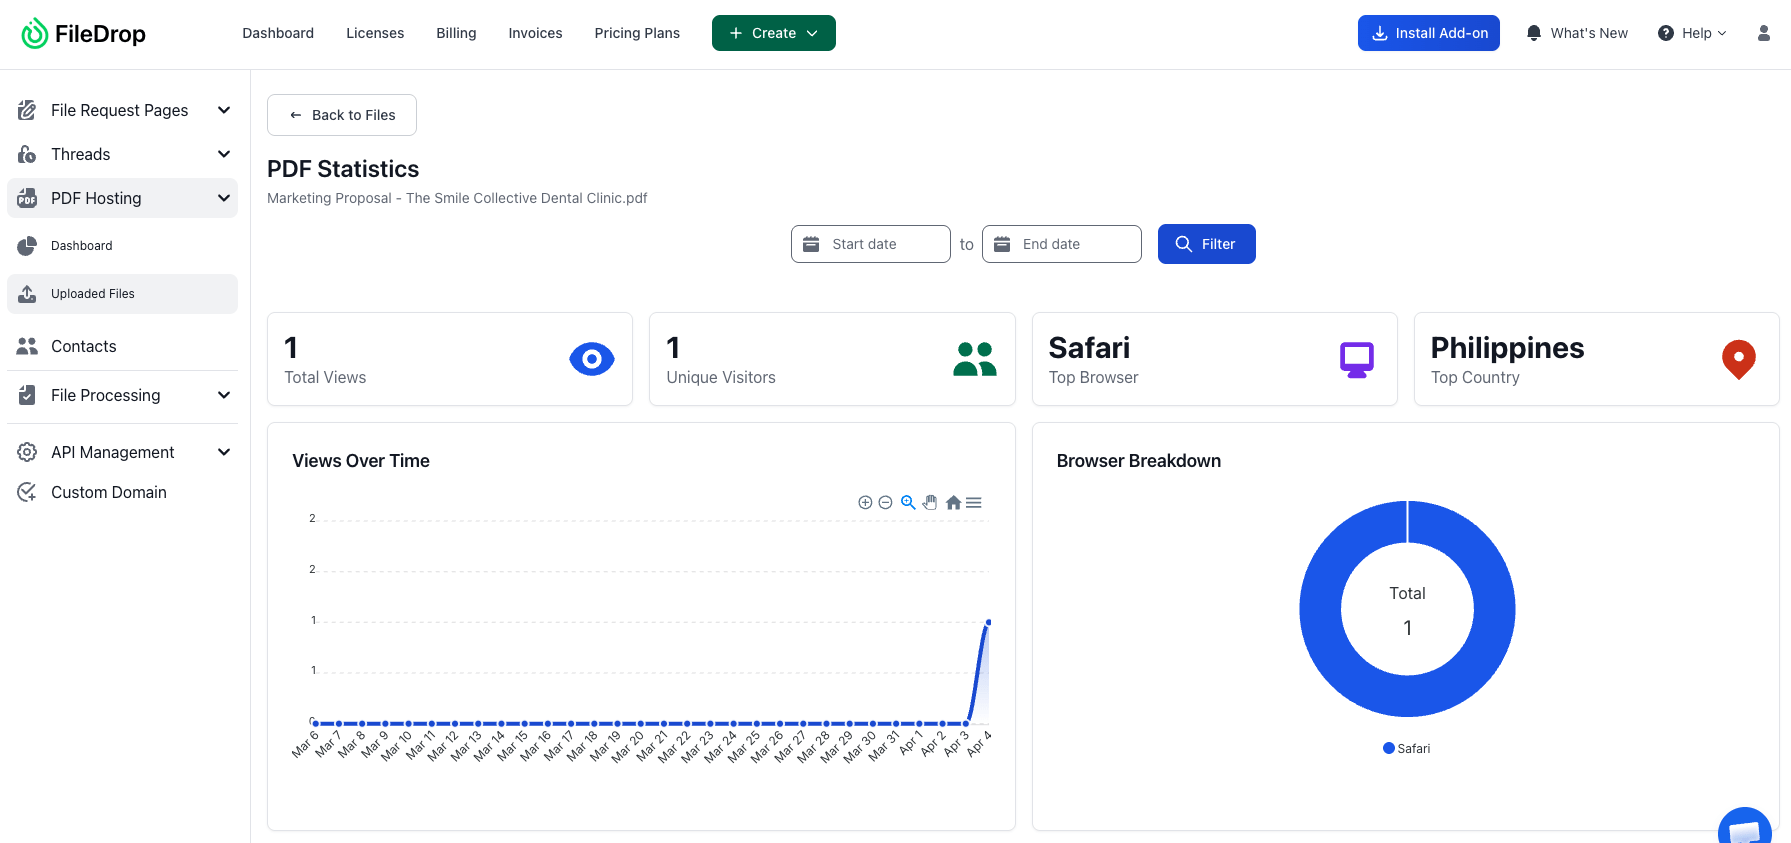Open the sidebar Dashboard under PDF Hosting
This screenshot has height=843, width=1791.
(82, 246)
